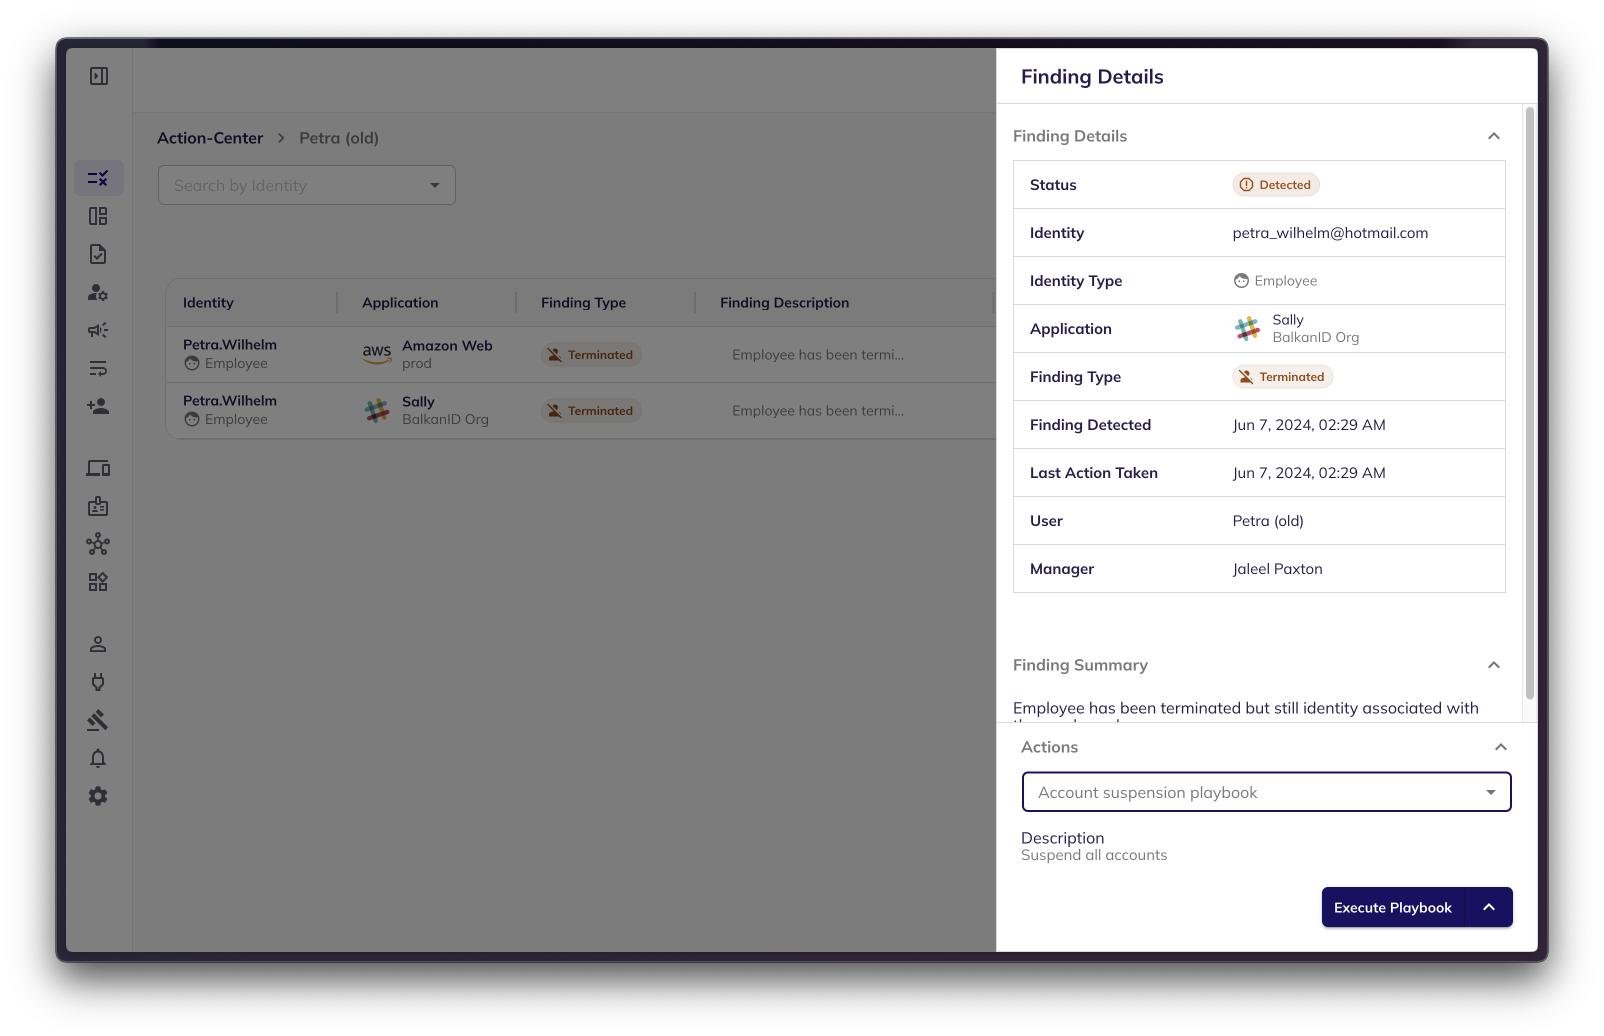
Task: Click the ID badge icon in sidebar
Action: tap(98, 506)
